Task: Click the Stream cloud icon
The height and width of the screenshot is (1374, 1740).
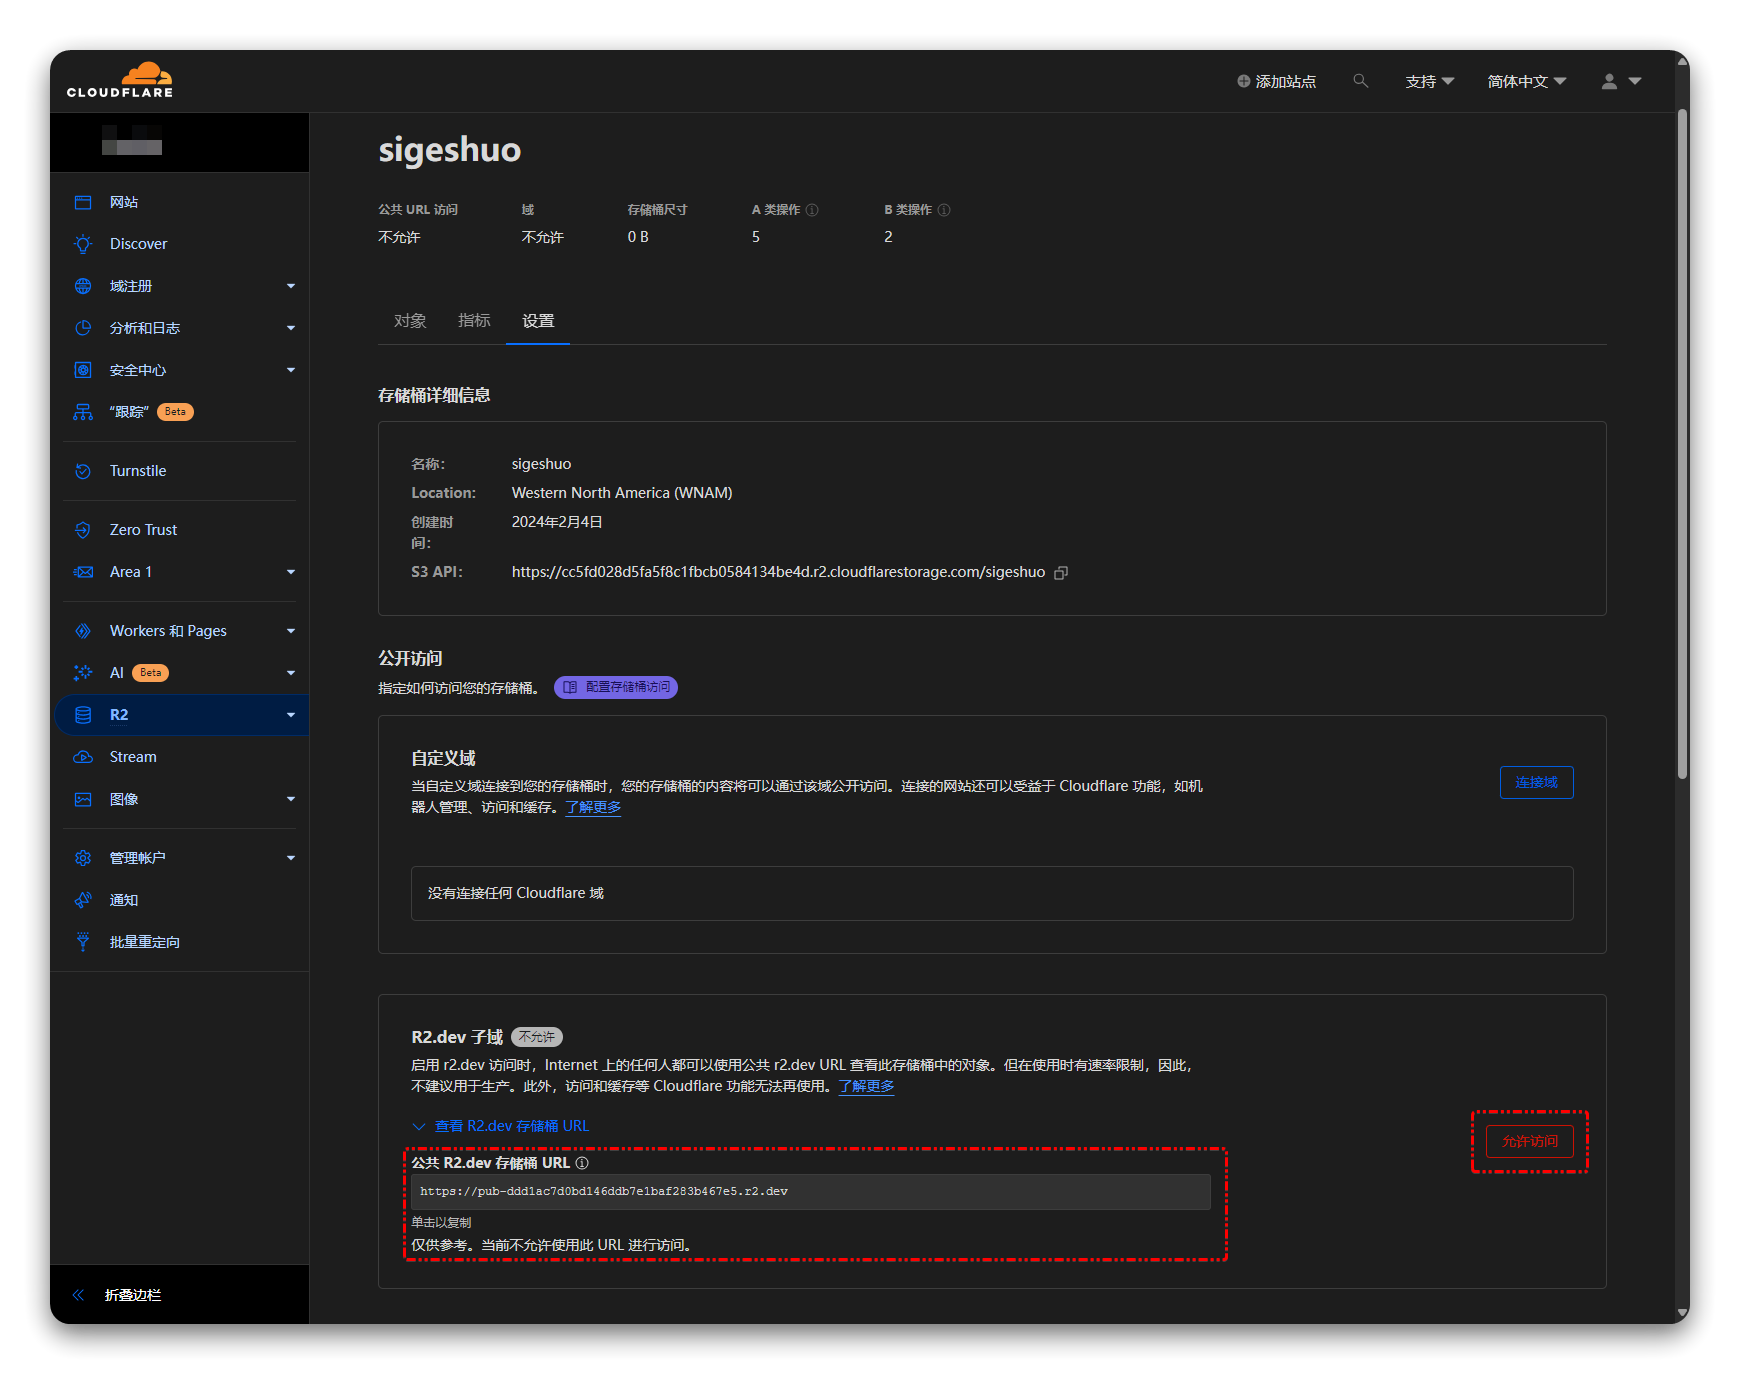Action: 83,757
